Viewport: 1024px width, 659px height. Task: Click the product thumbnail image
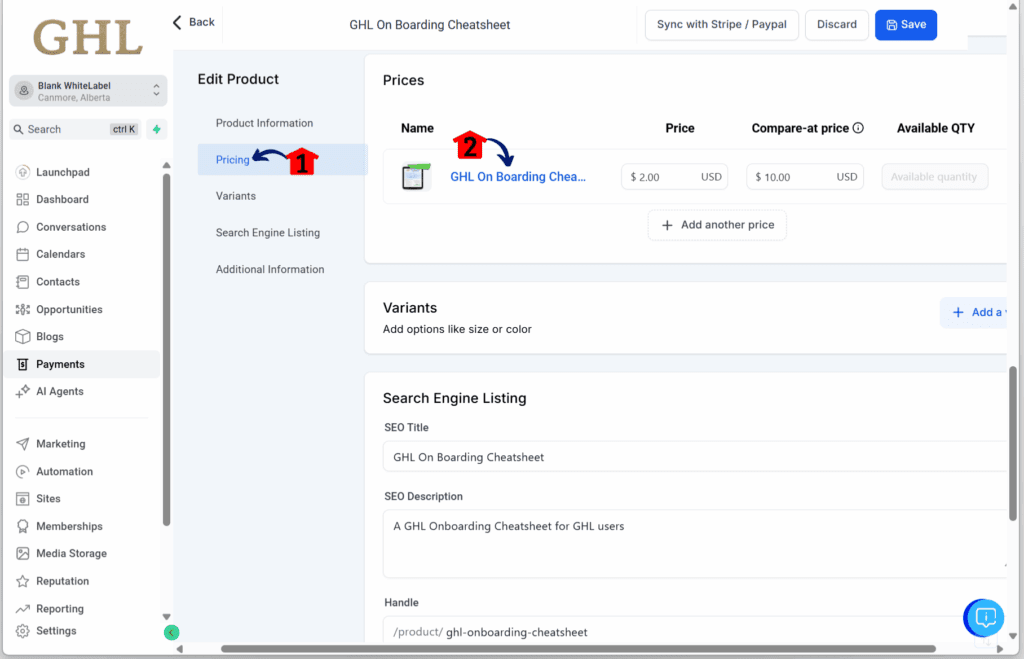point(416,176)
